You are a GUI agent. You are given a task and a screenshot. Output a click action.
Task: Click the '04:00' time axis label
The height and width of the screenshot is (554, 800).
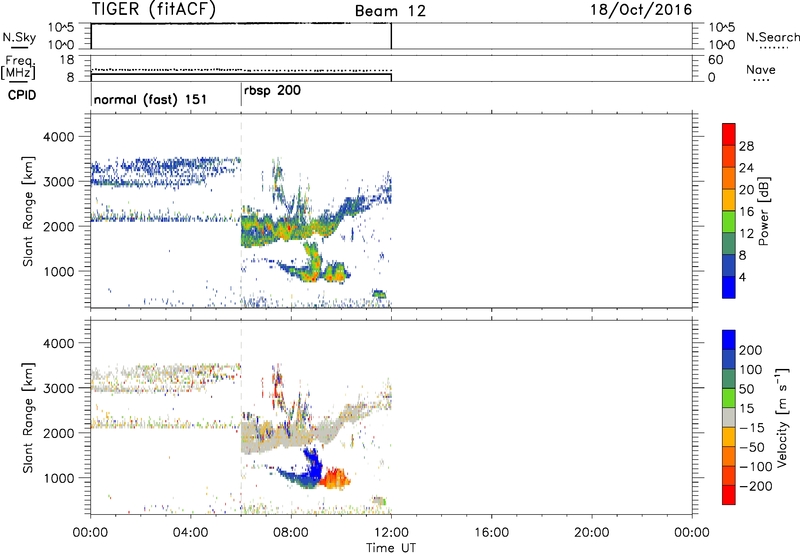pyautogui.click(x=191, y=533)
